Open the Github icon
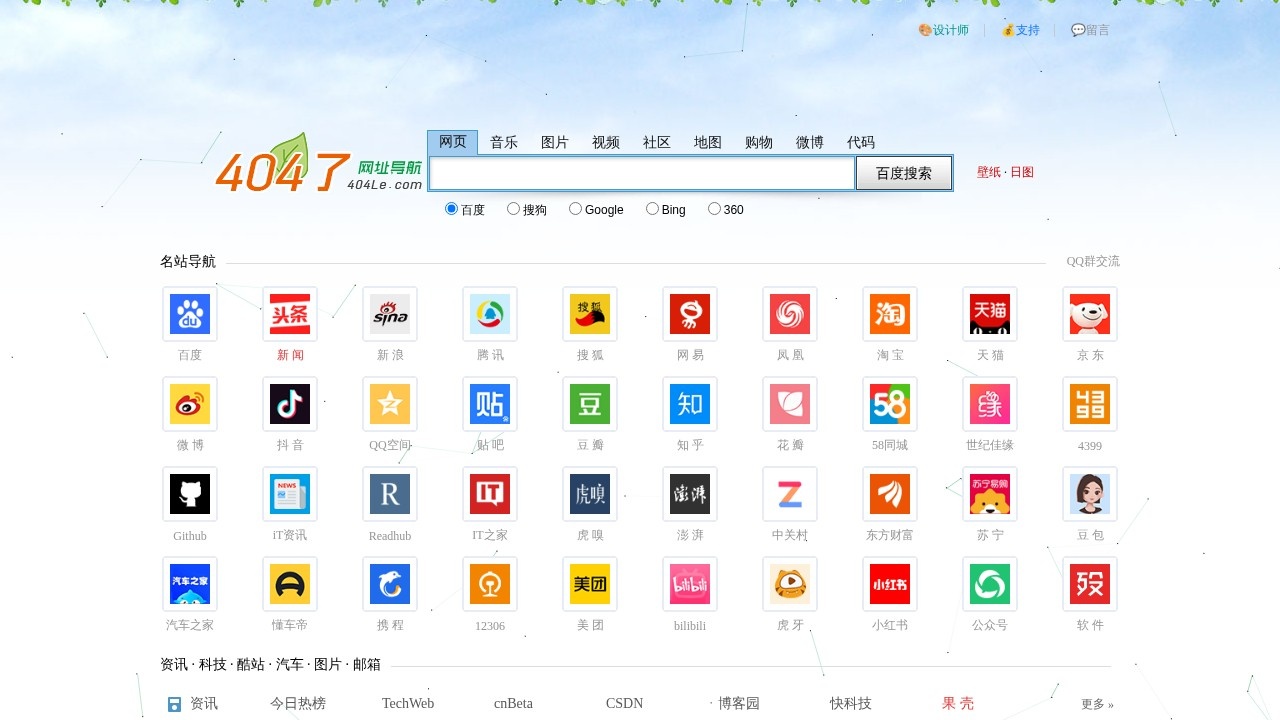Image resolution: width=1280 pixels, height=720 pixels. coord(190,494)
